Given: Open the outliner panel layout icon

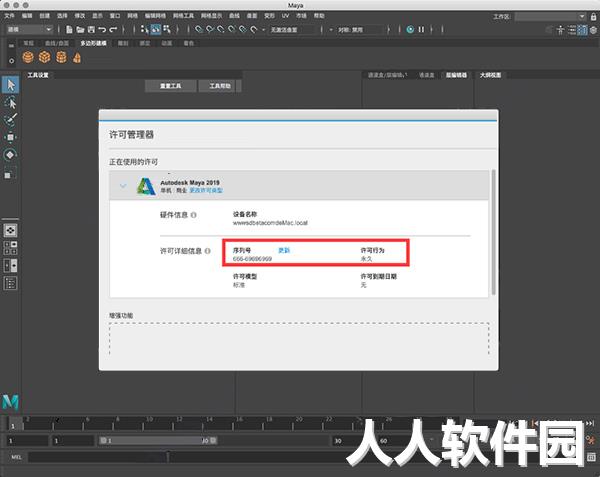Looking at the screenshot, I should tap(10, 283).
